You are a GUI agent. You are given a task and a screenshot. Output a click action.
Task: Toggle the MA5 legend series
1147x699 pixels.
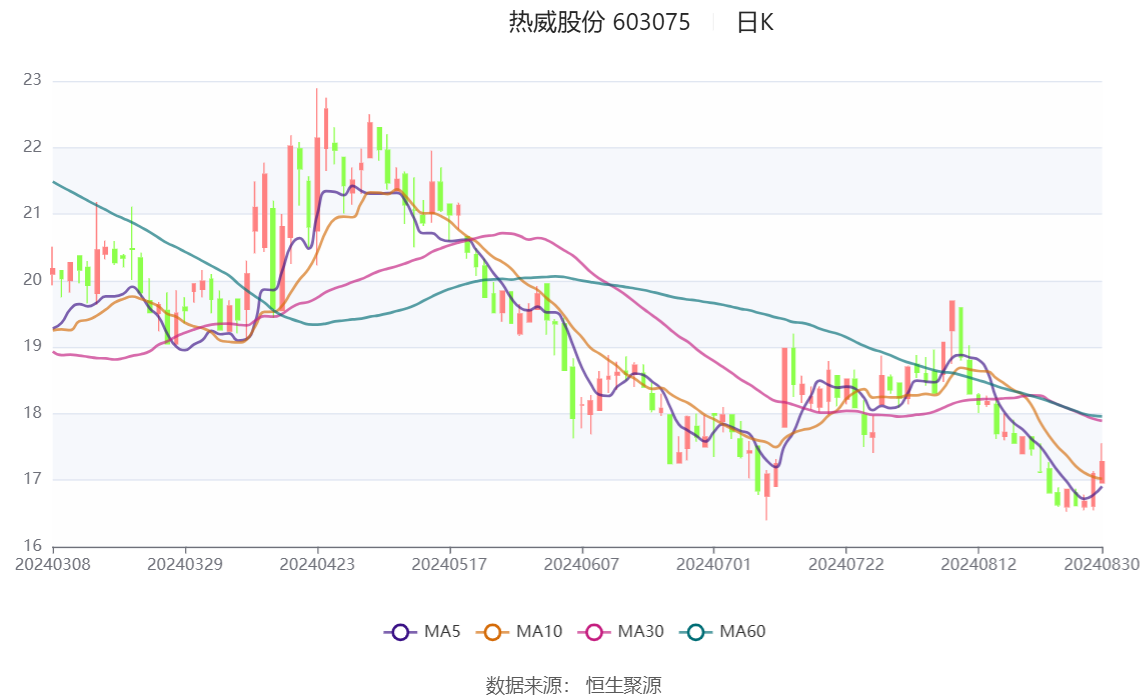pyautogui.click(x=422, y=632)
